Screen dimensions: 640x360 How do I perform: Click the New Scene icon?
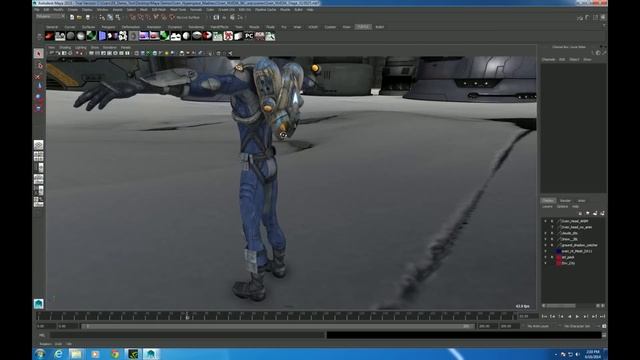click(72, 17)
